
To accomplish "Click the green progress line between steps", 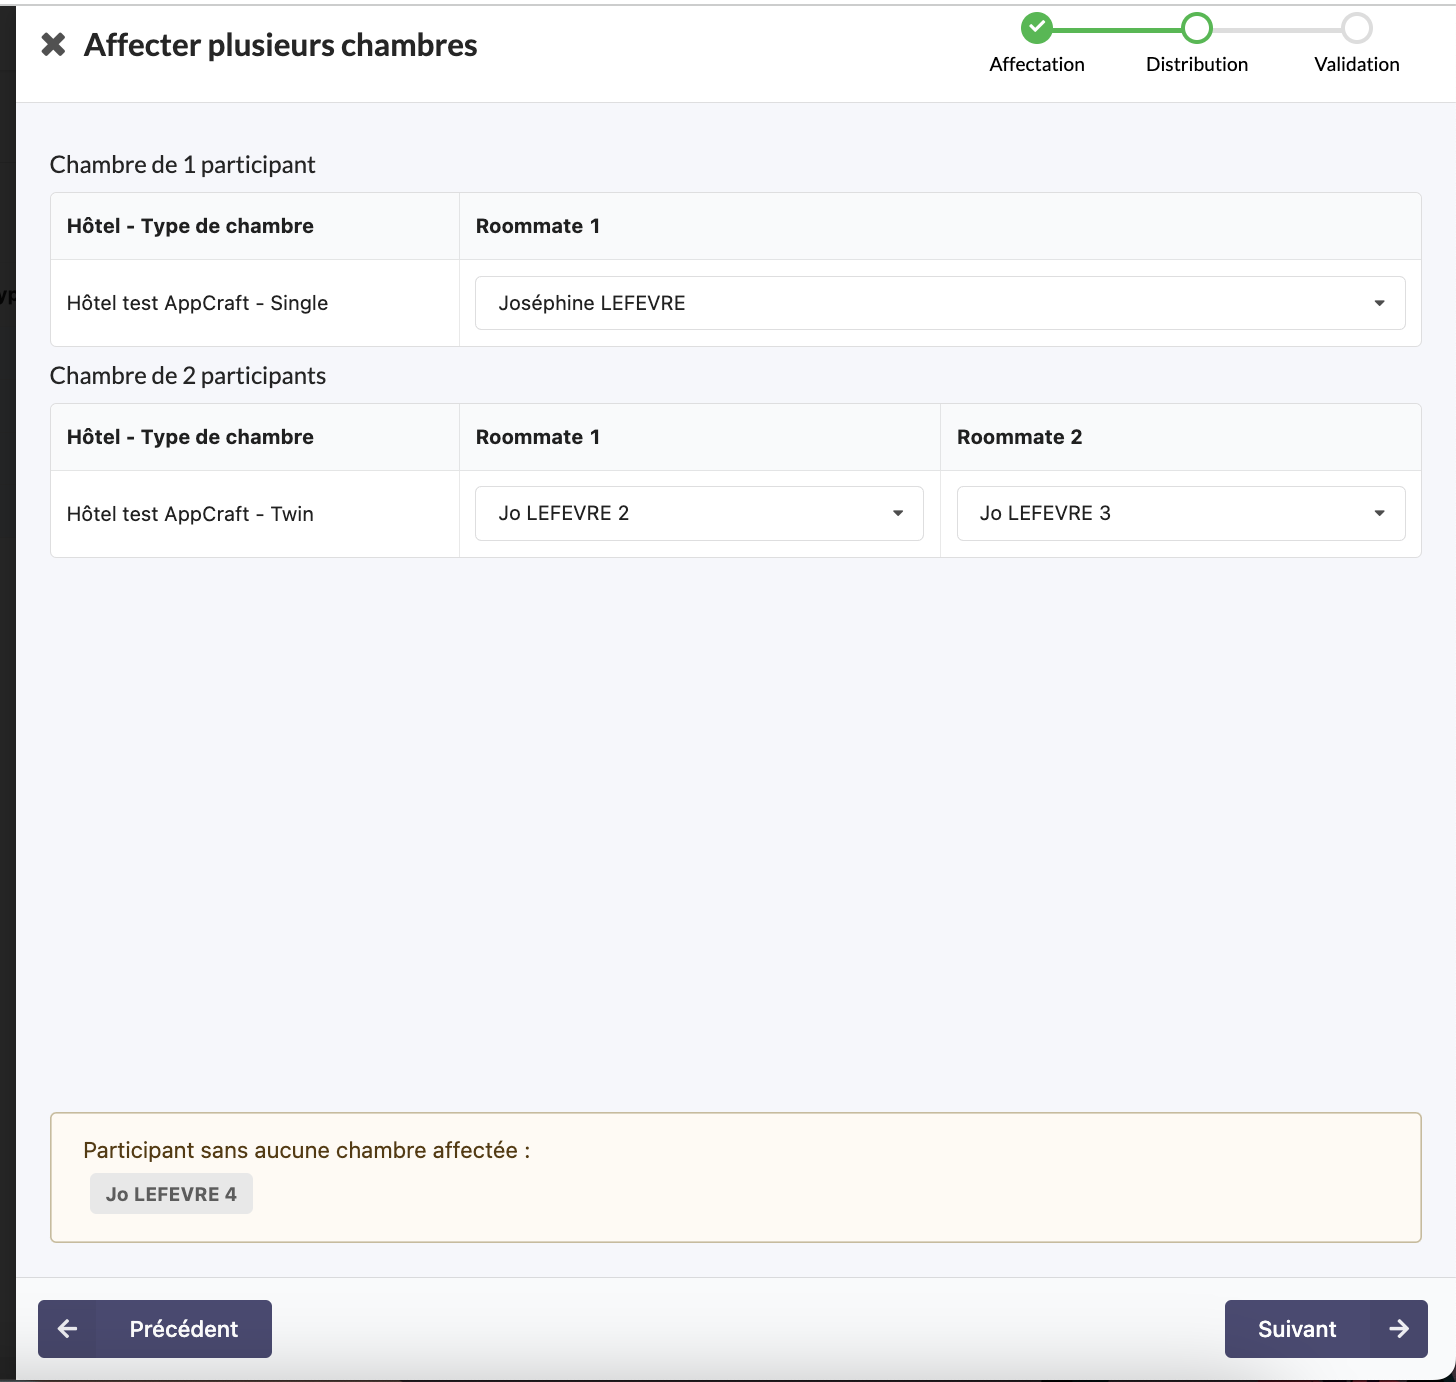I will coord(1117,29).
